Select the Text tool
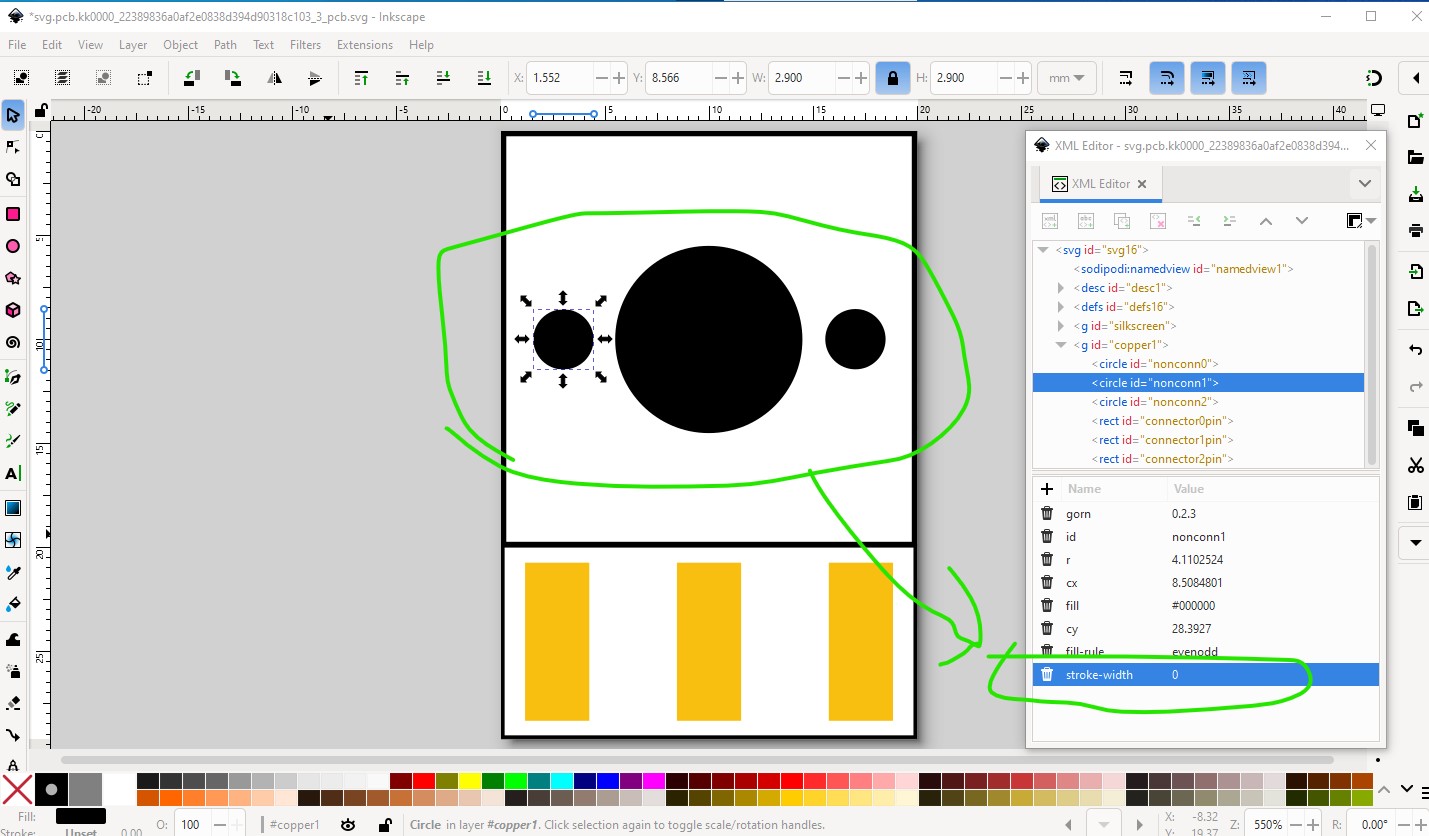The height and width of the screenshot is (836, 1429). [x=13, y=474]
